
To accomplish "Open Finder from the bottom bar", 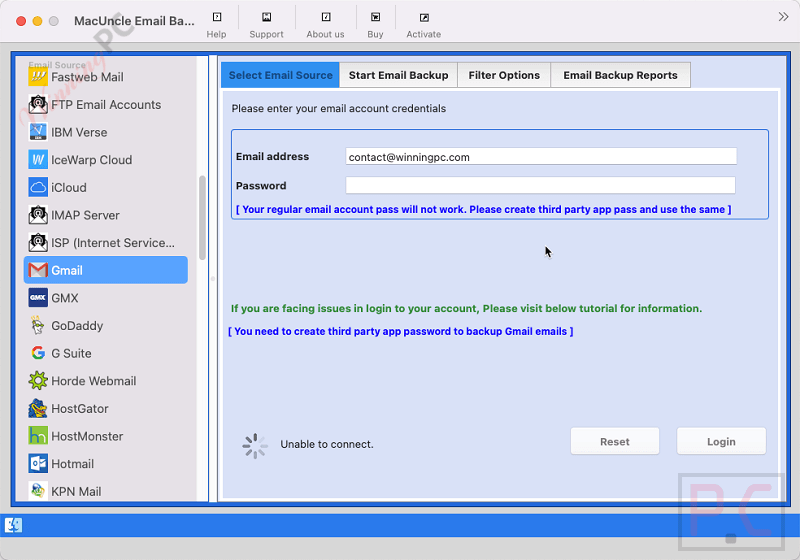I will 13,525.
